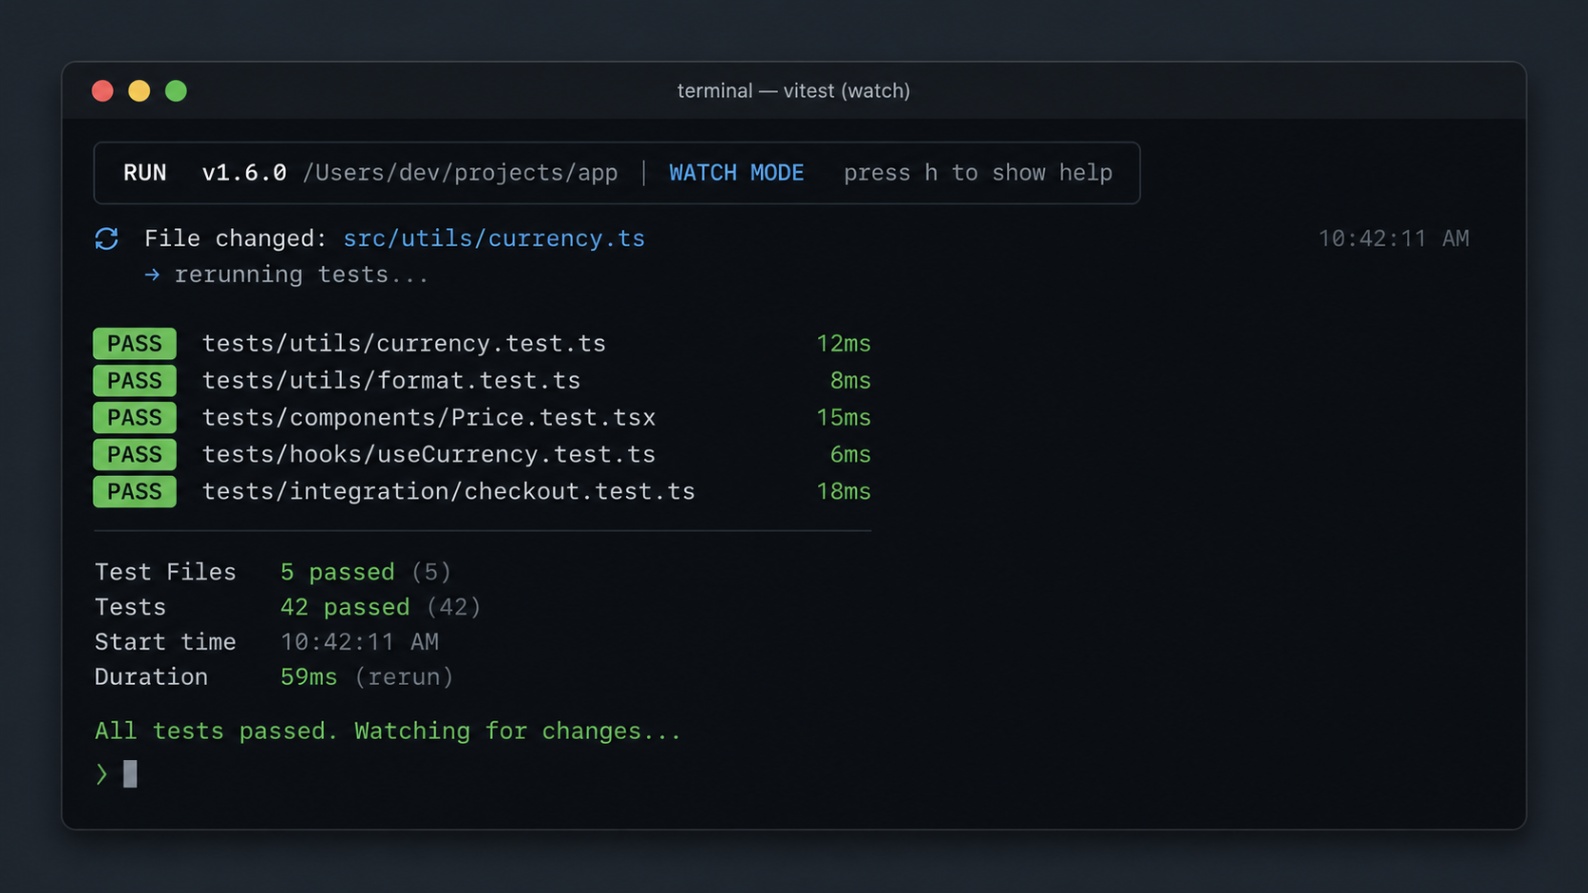Click 'All tests passed' status message

(x=388, y=731)
